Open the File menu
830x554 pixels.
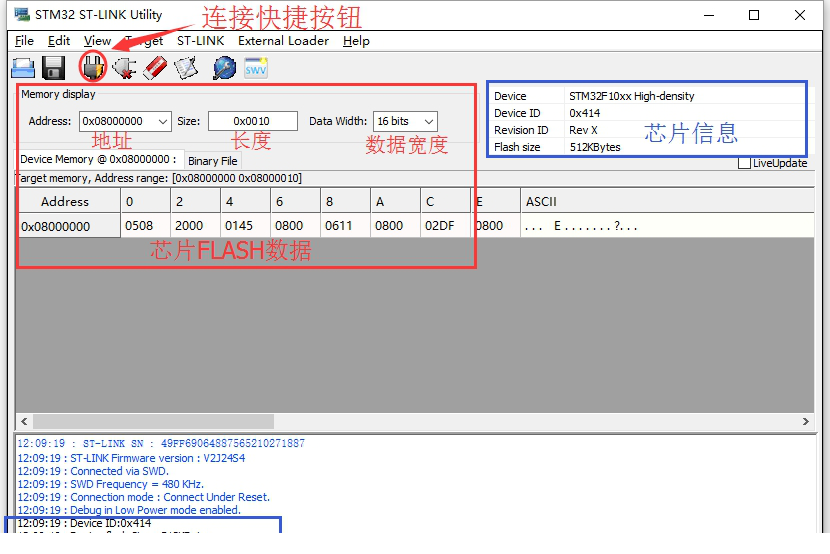[x=24, y=41]
